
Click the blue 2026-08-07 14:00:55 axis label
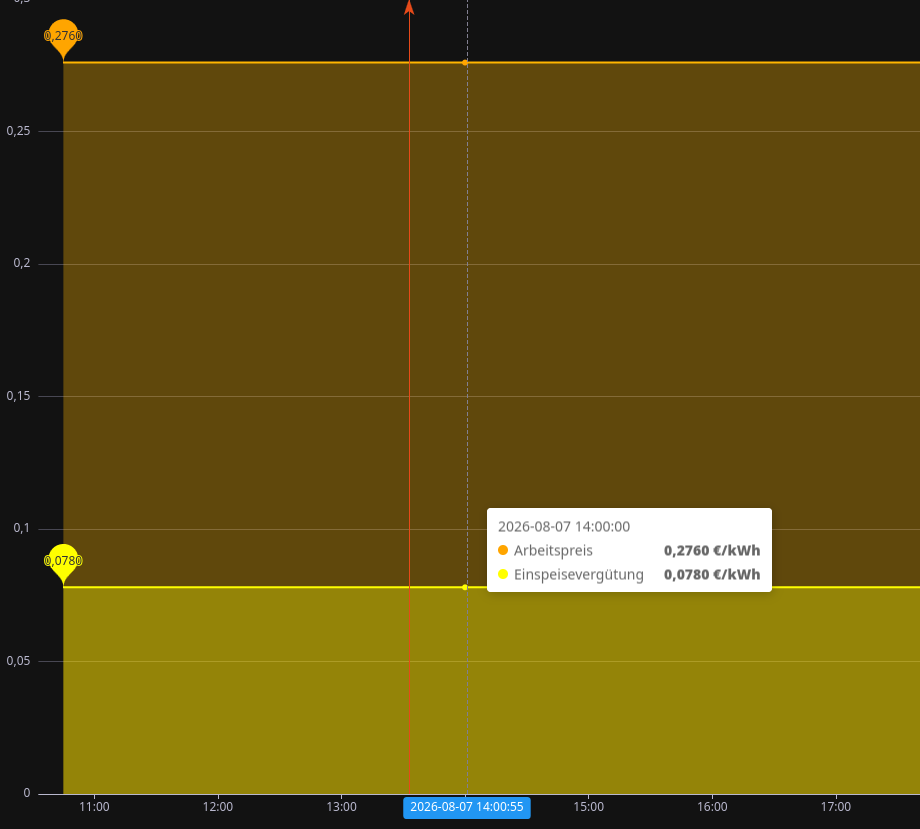pyautogui.click(x=467, y=807)
